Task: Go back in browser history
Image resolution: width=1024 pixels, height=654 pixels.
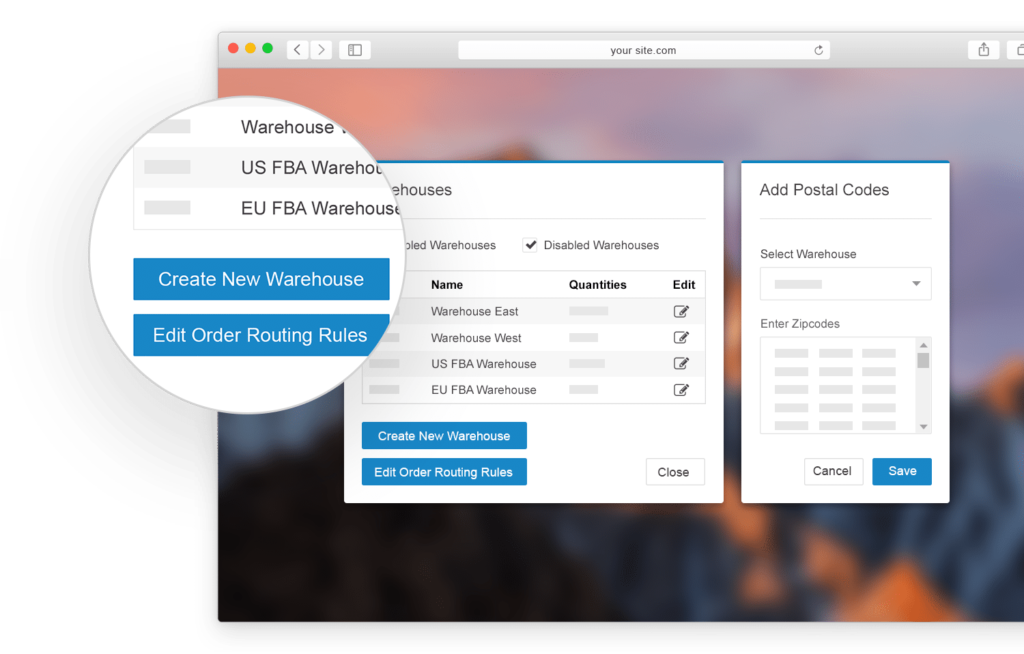Action: coord(297,50)
